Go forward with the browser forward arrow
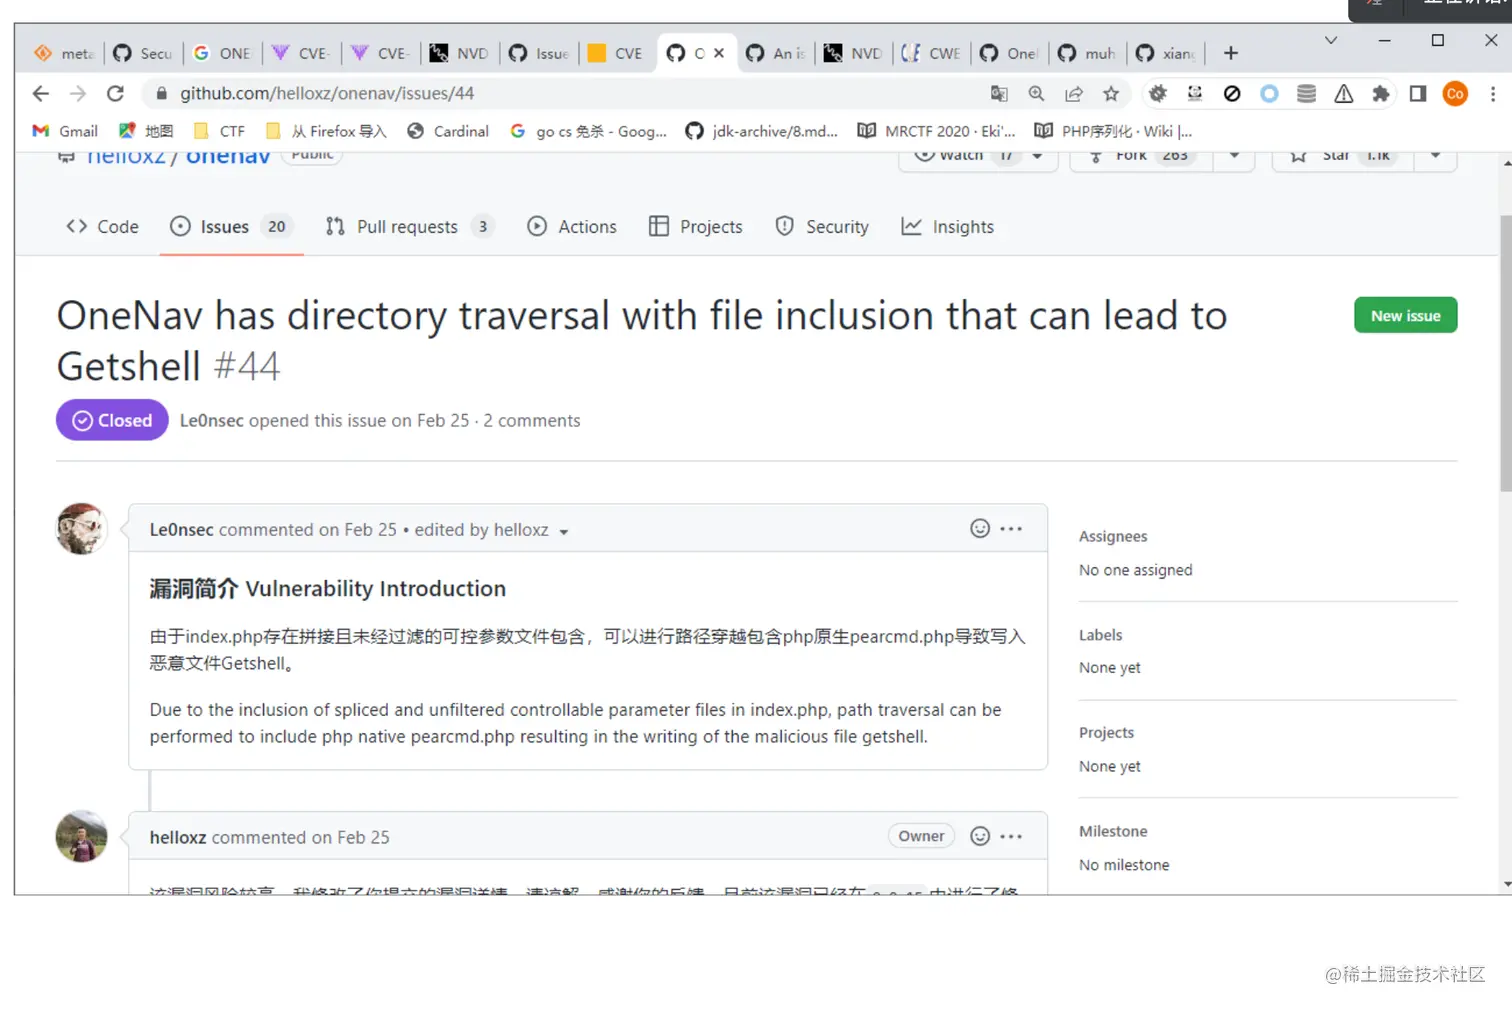 point(78,93)
